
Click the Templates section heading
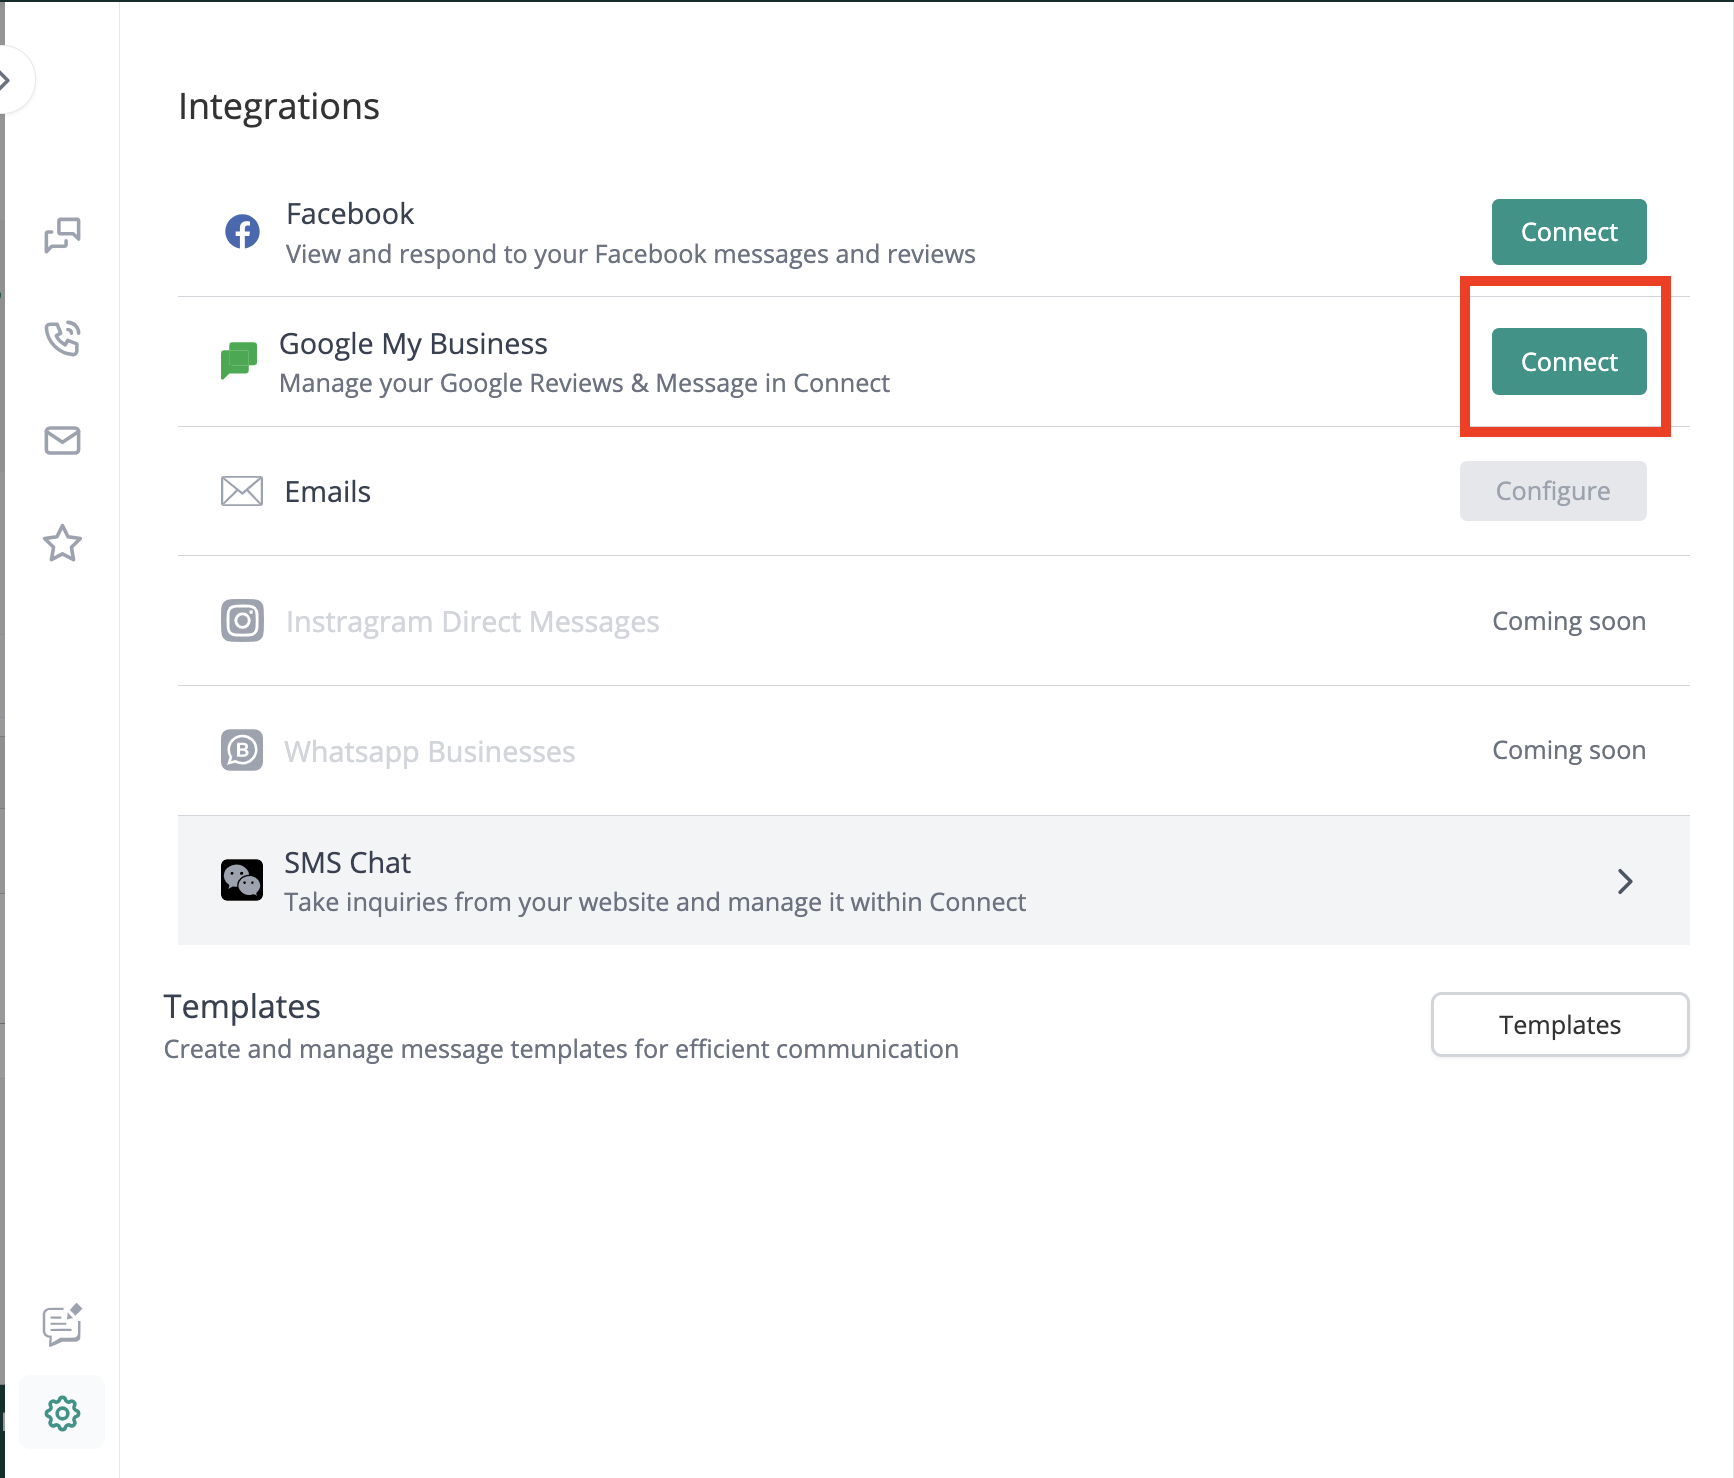(242, 1007)
